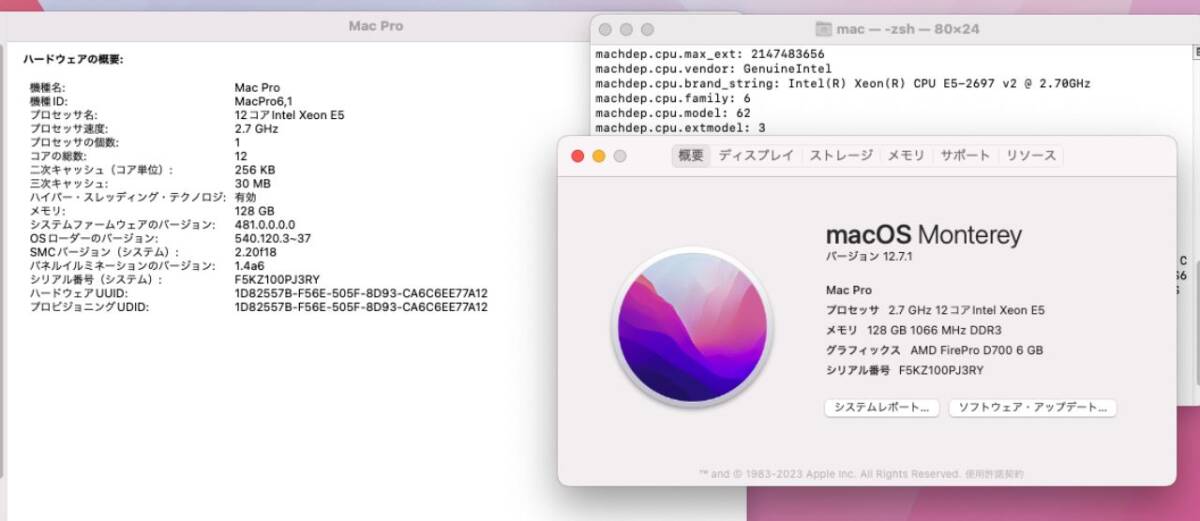The height and width of the screenshot is (521, 1200).
Task: Click the 2.20f18 SMC version value
Action: coord(256,252)
